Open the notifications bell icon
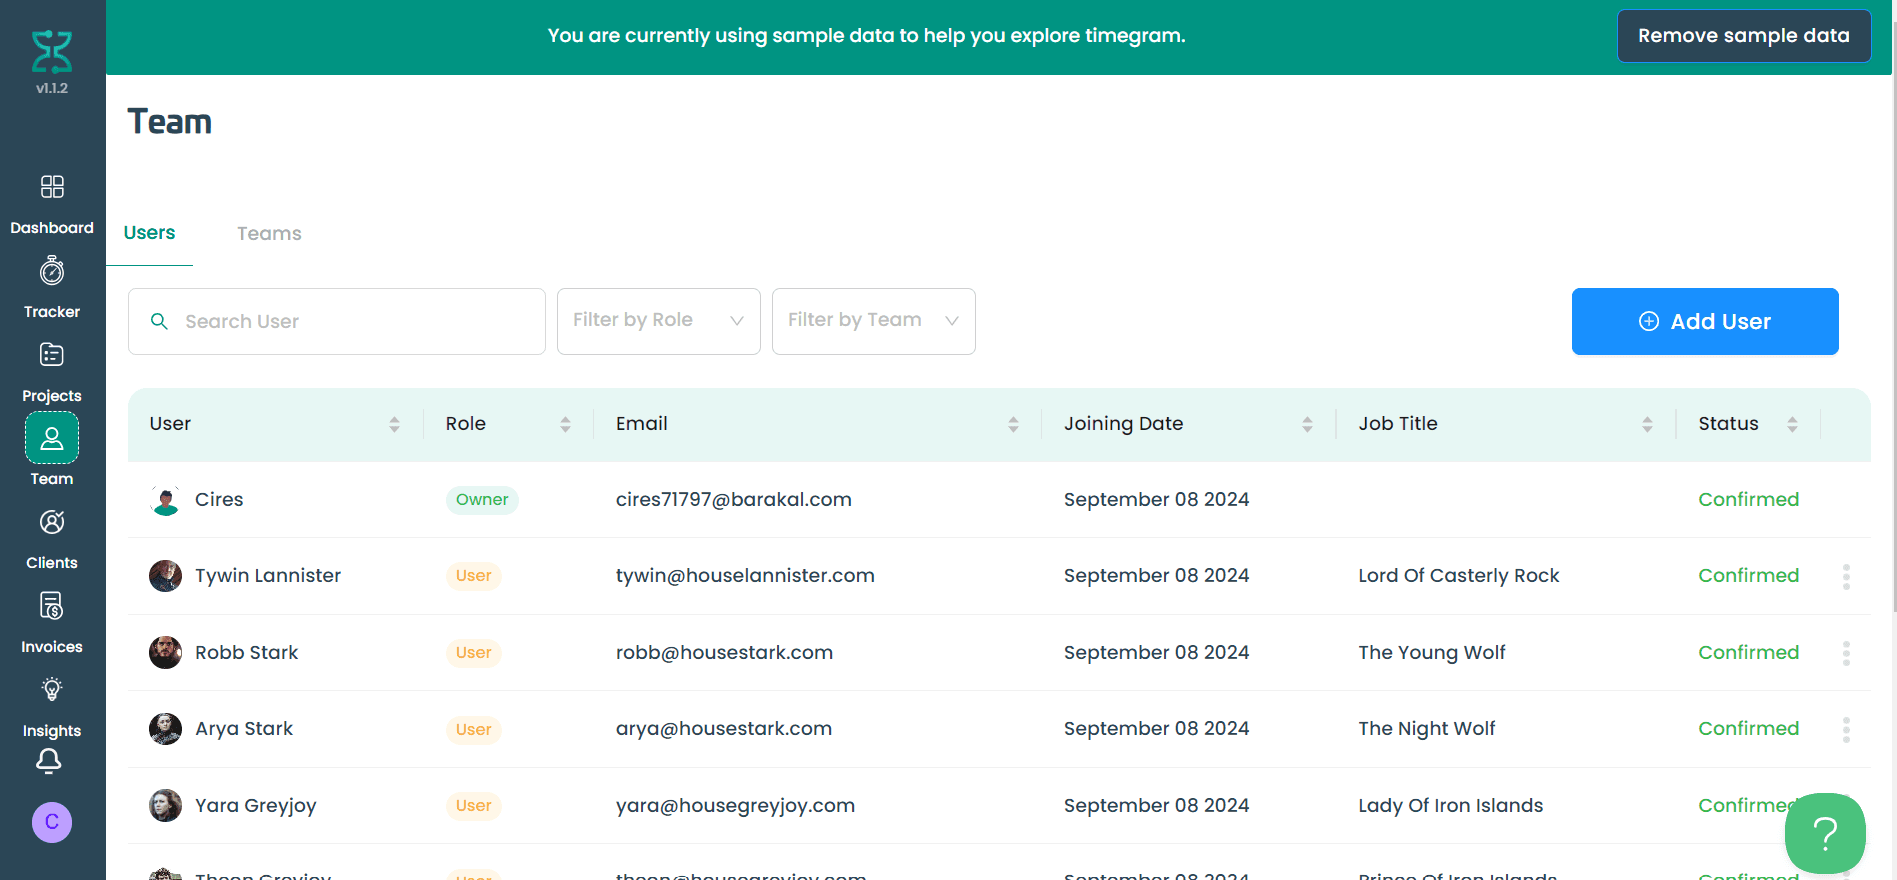1897x880 pixels. pos(49,762)
